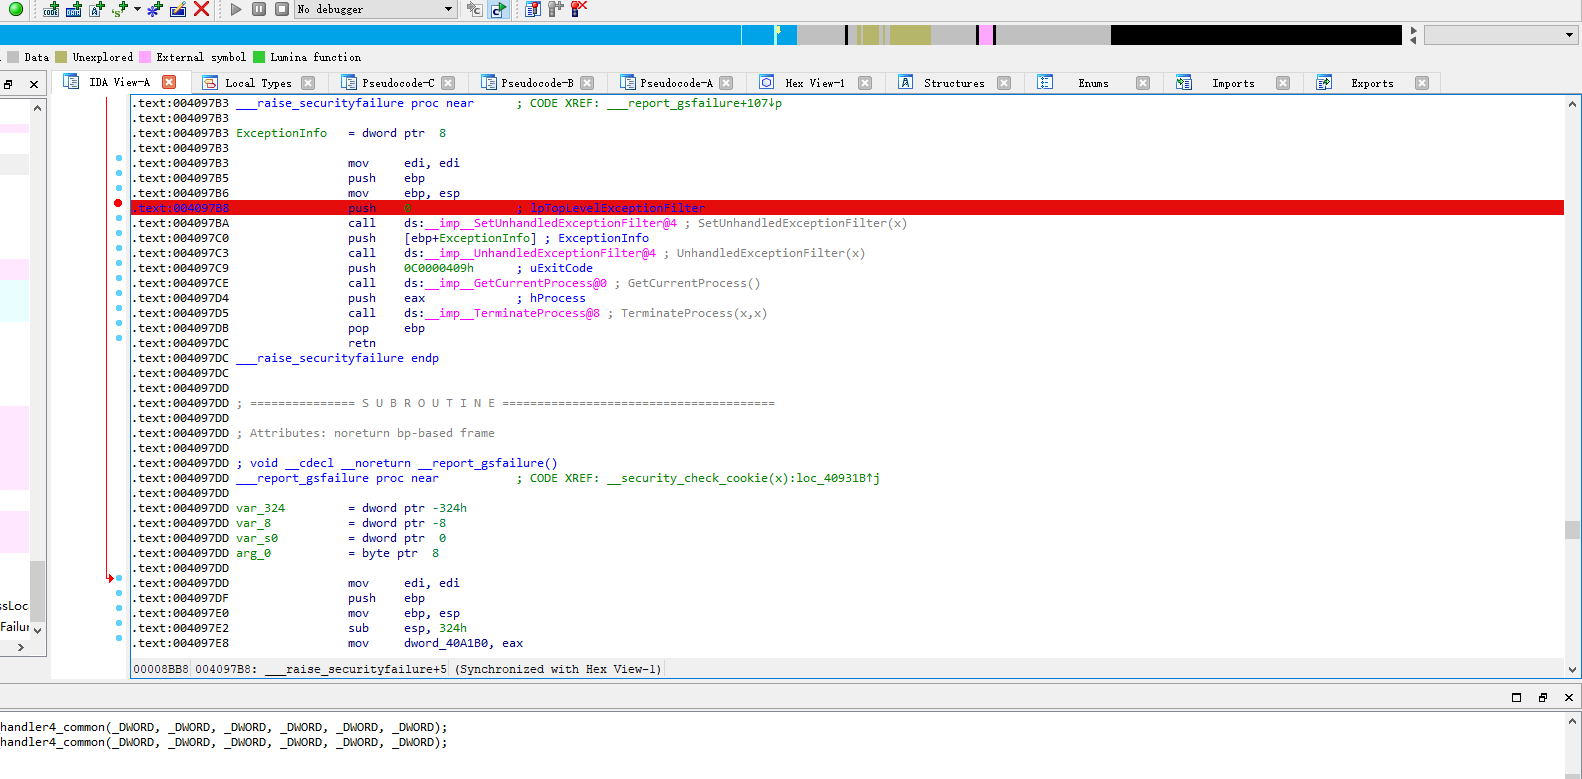Click the External symbol legend color swatch
The height and width of the screenshot is (779, 1582).
coord(145,57)
